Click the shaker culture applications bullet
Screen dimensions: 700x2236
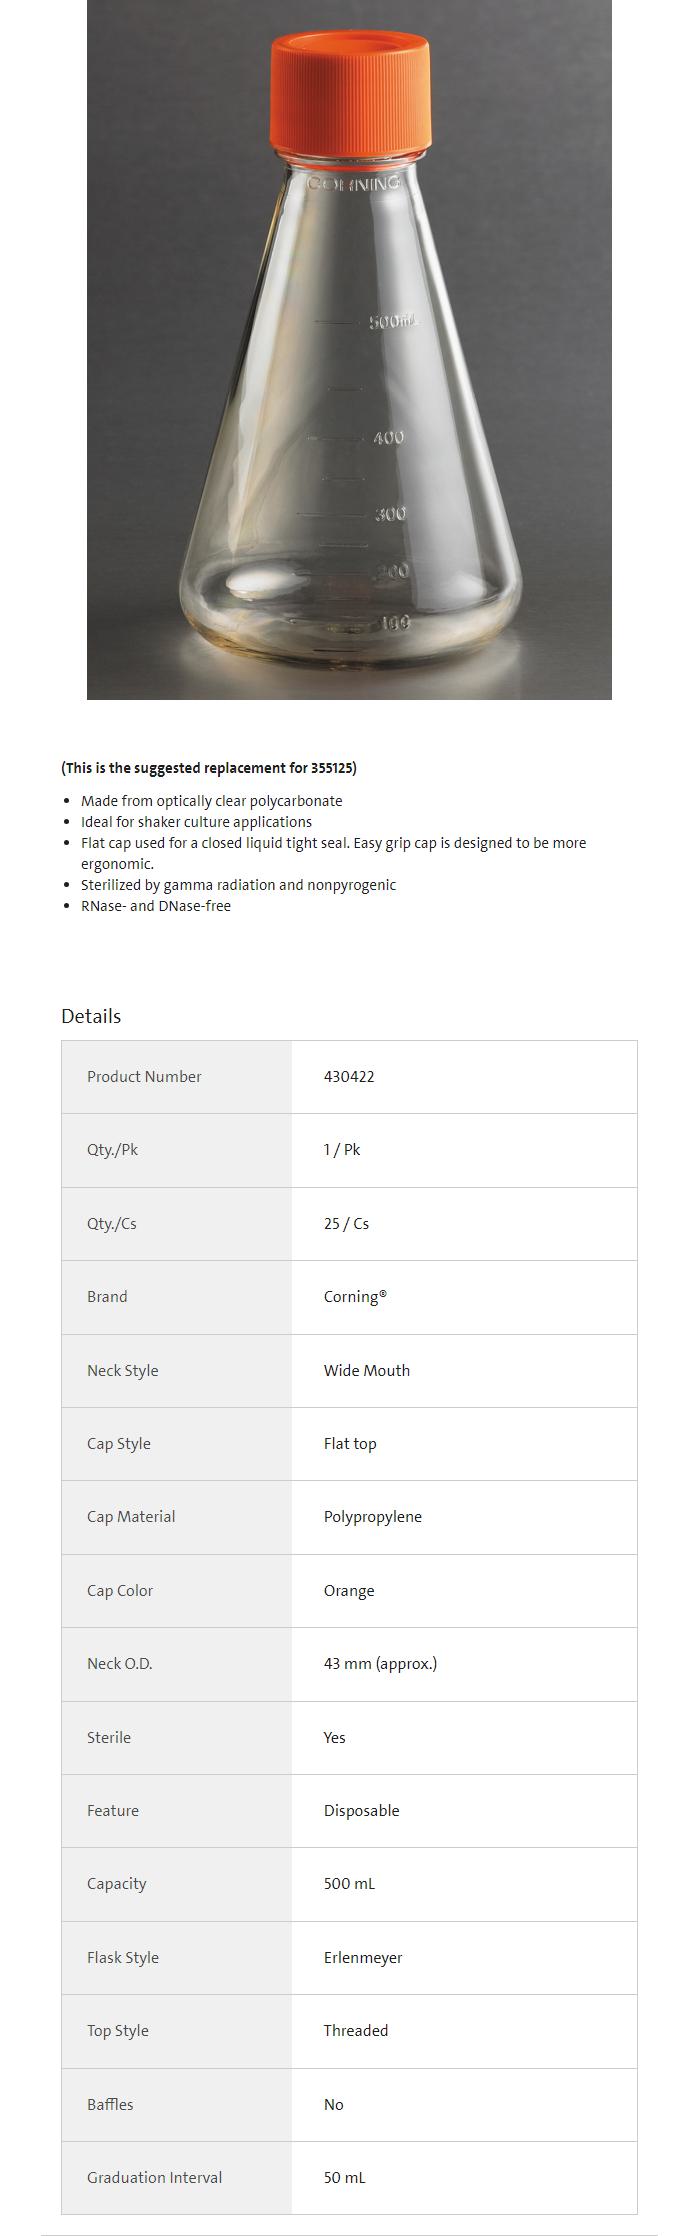[x=196, y=822]
